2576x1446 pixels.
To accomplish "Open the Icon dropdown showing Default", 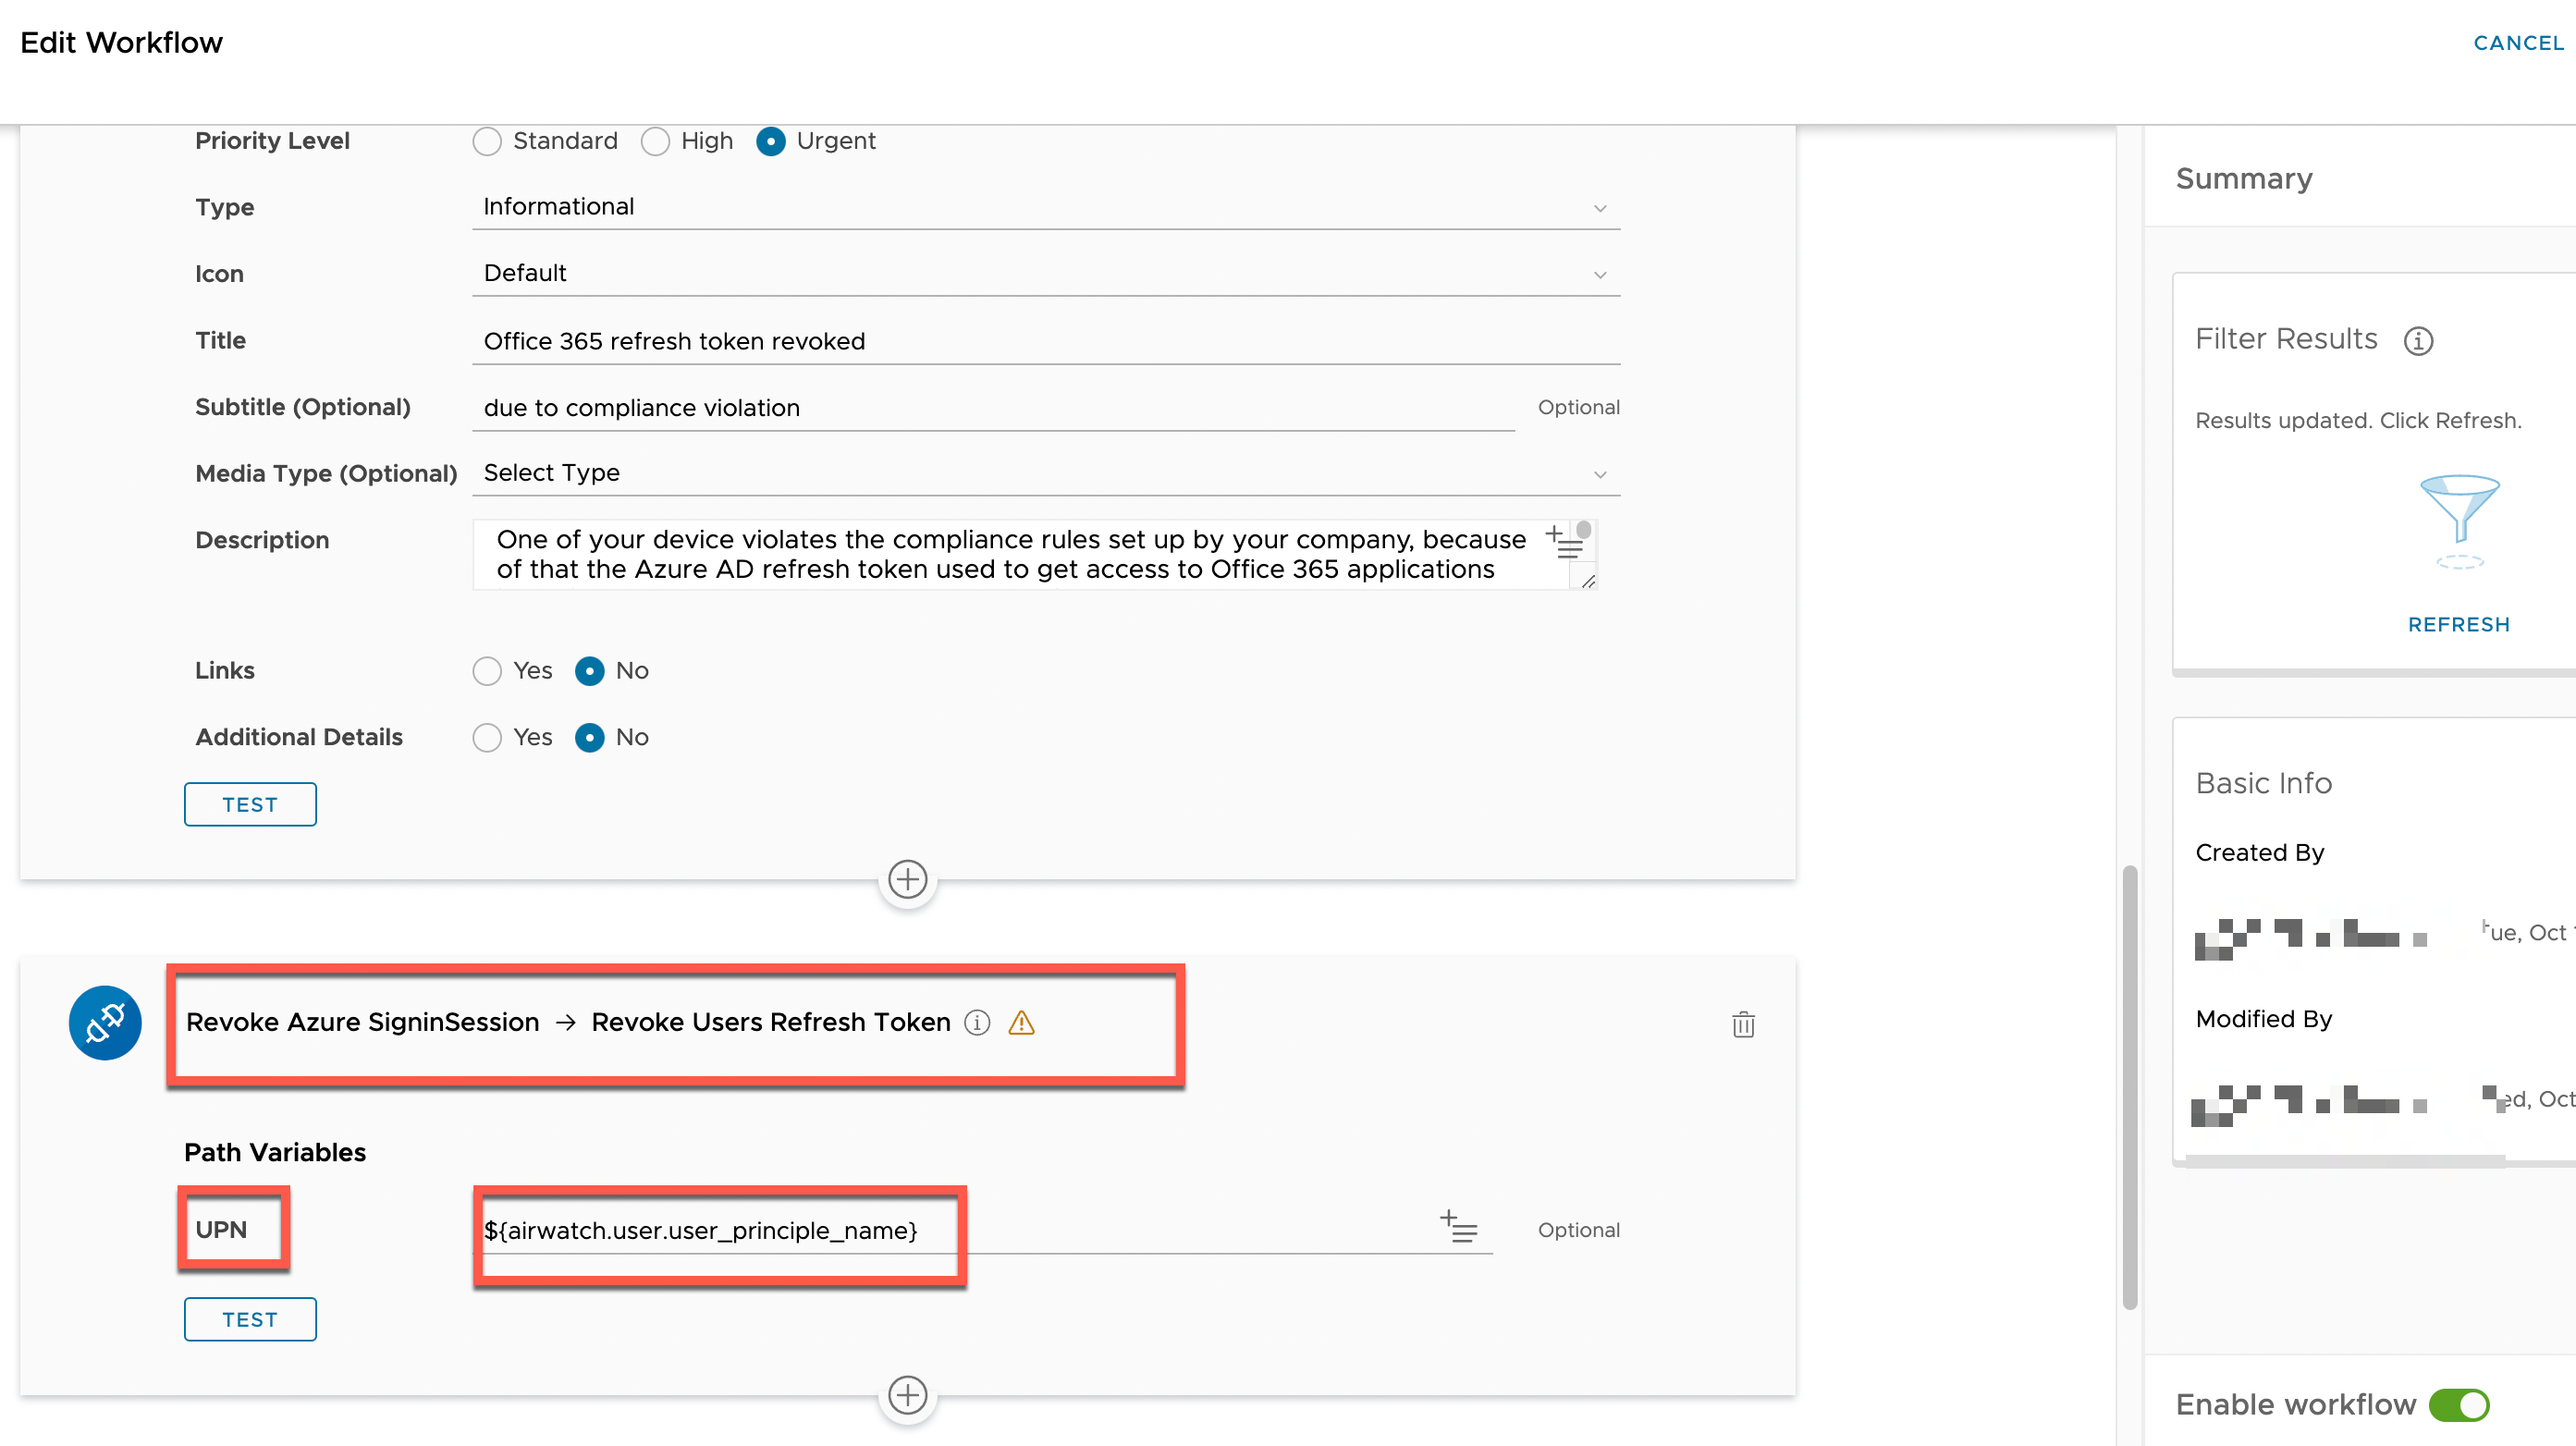I will tap(1045, 273).
